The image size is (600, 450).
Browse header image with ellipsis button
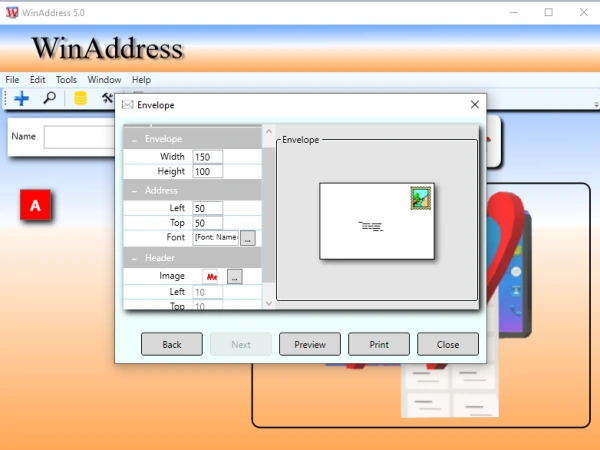pos(235,276)
